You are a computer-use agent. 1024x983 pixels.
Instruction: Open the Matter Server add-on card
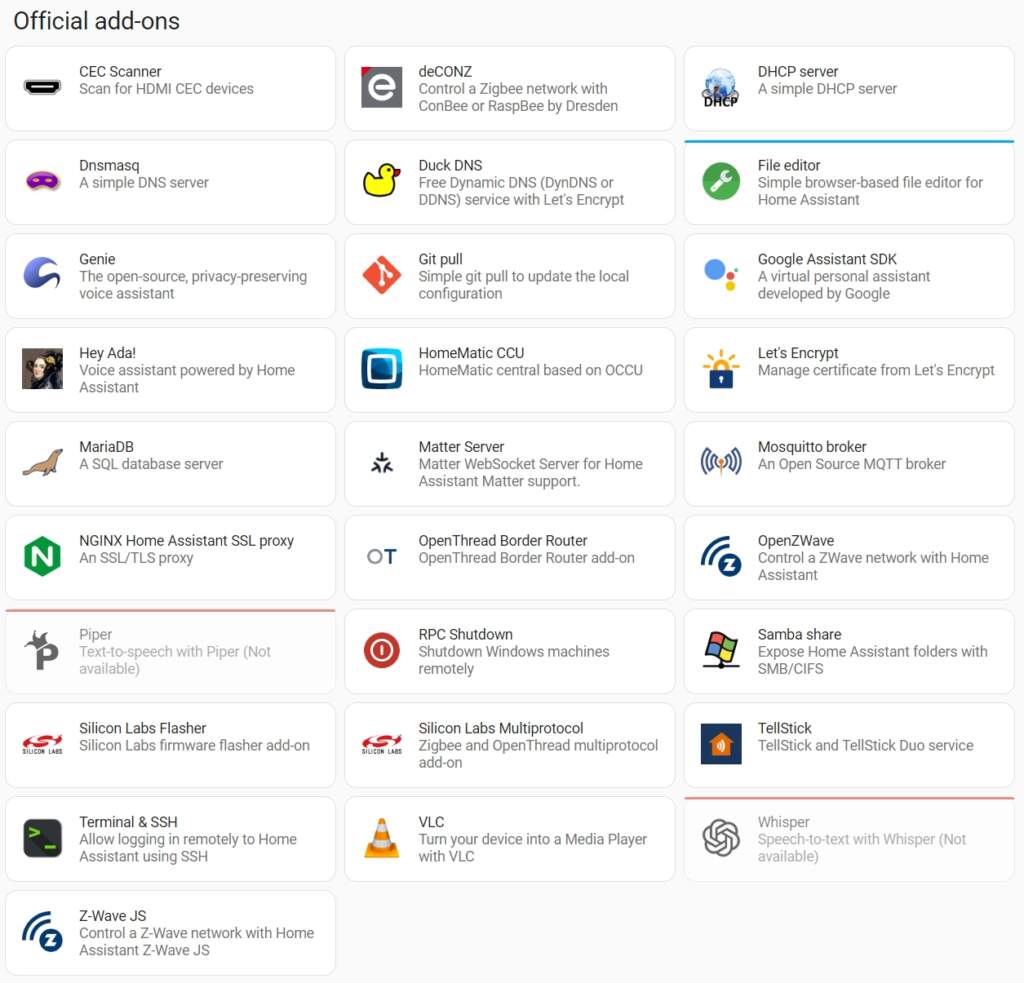click(x=509, y=463)
